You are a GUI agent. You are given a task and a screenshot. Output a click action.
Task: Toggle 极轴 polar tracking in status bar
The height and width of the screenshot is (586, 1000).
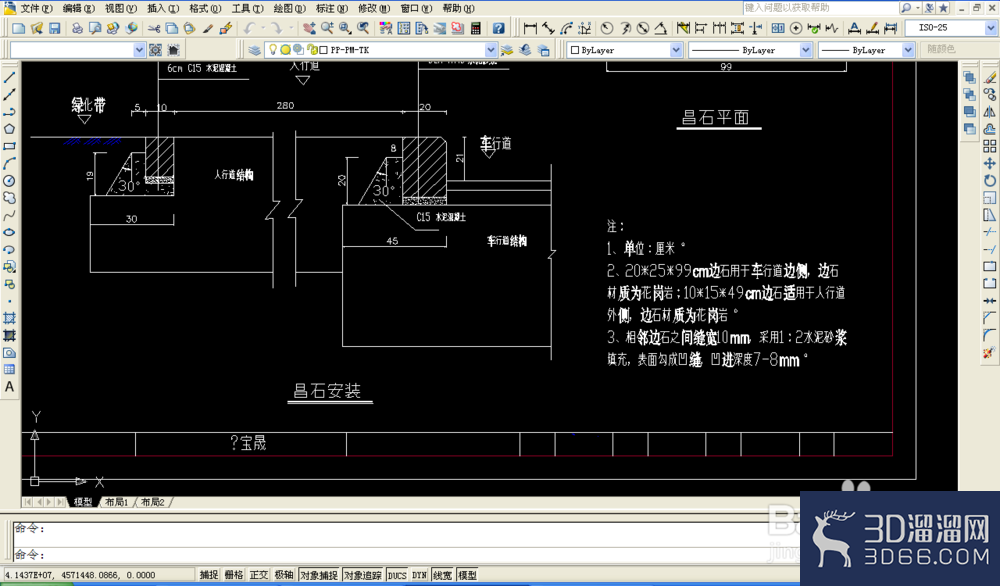[x=284, y=575]
